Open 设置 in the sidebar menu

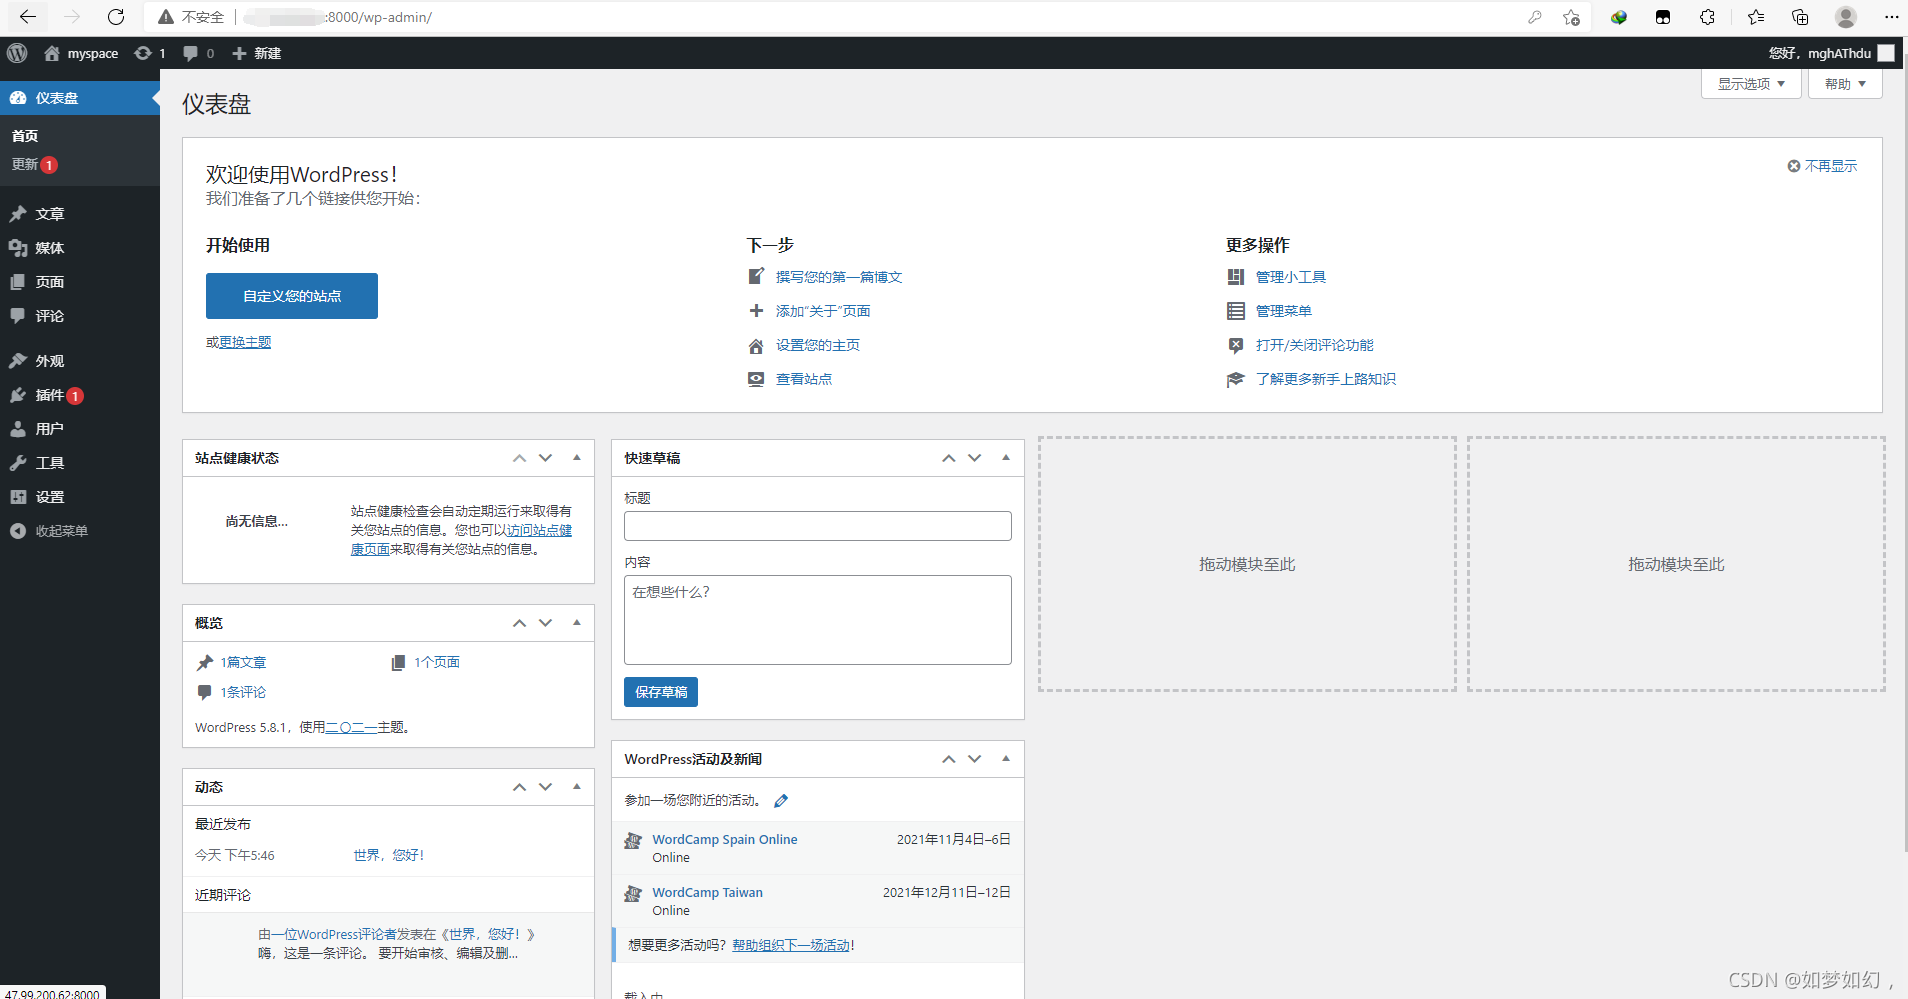pos(80,497)
